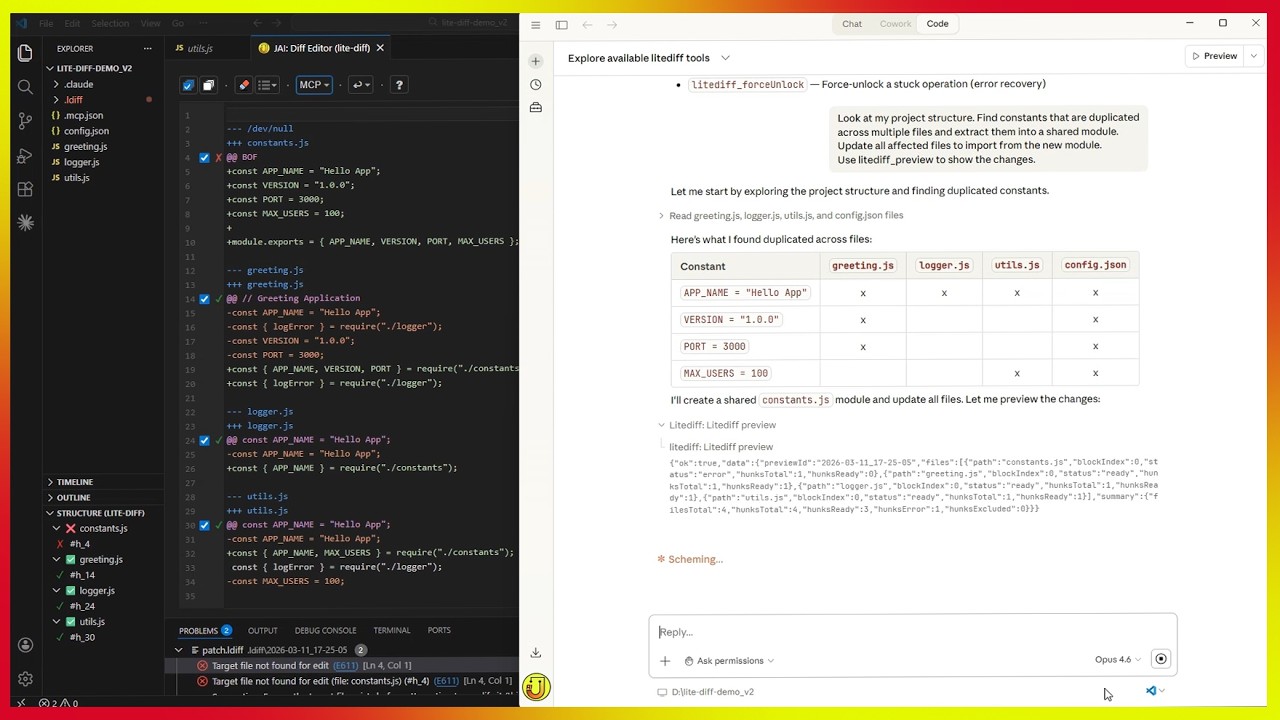Uncheck the hunk checkbox on line 14
The image size is (1280, 720).
pos(204,299)
